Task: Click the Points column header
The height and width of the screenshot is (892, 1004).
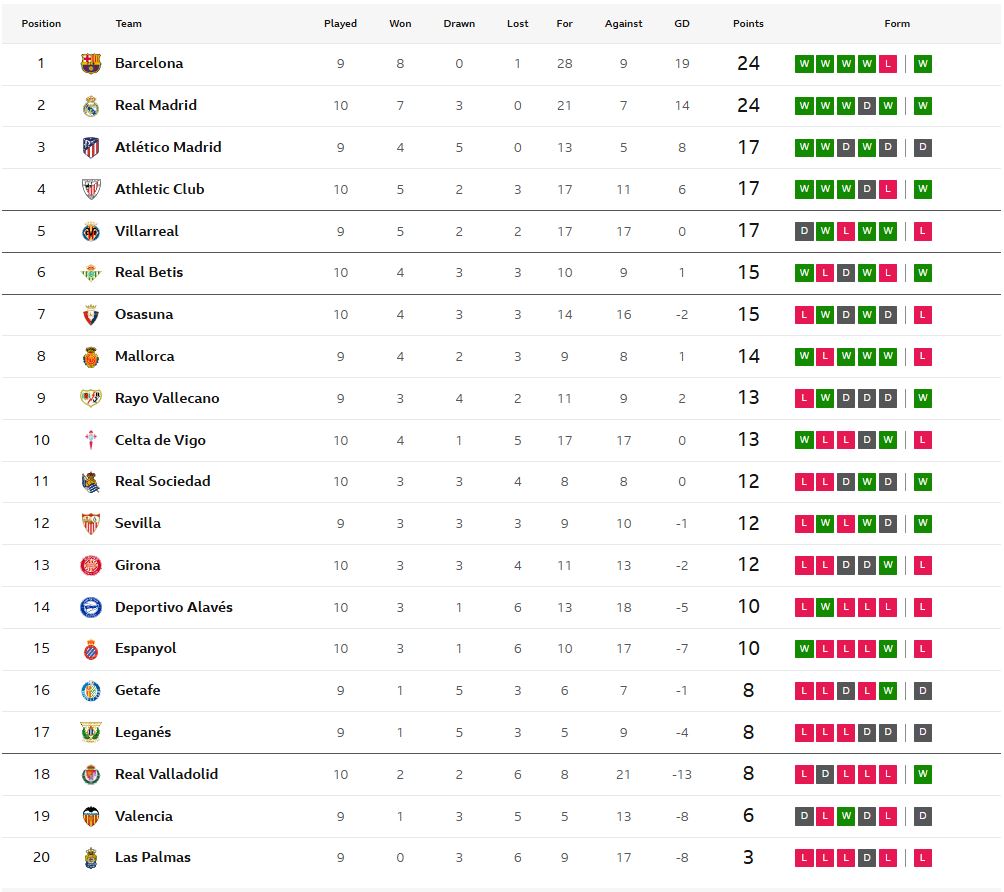Action: pos(748,24)
